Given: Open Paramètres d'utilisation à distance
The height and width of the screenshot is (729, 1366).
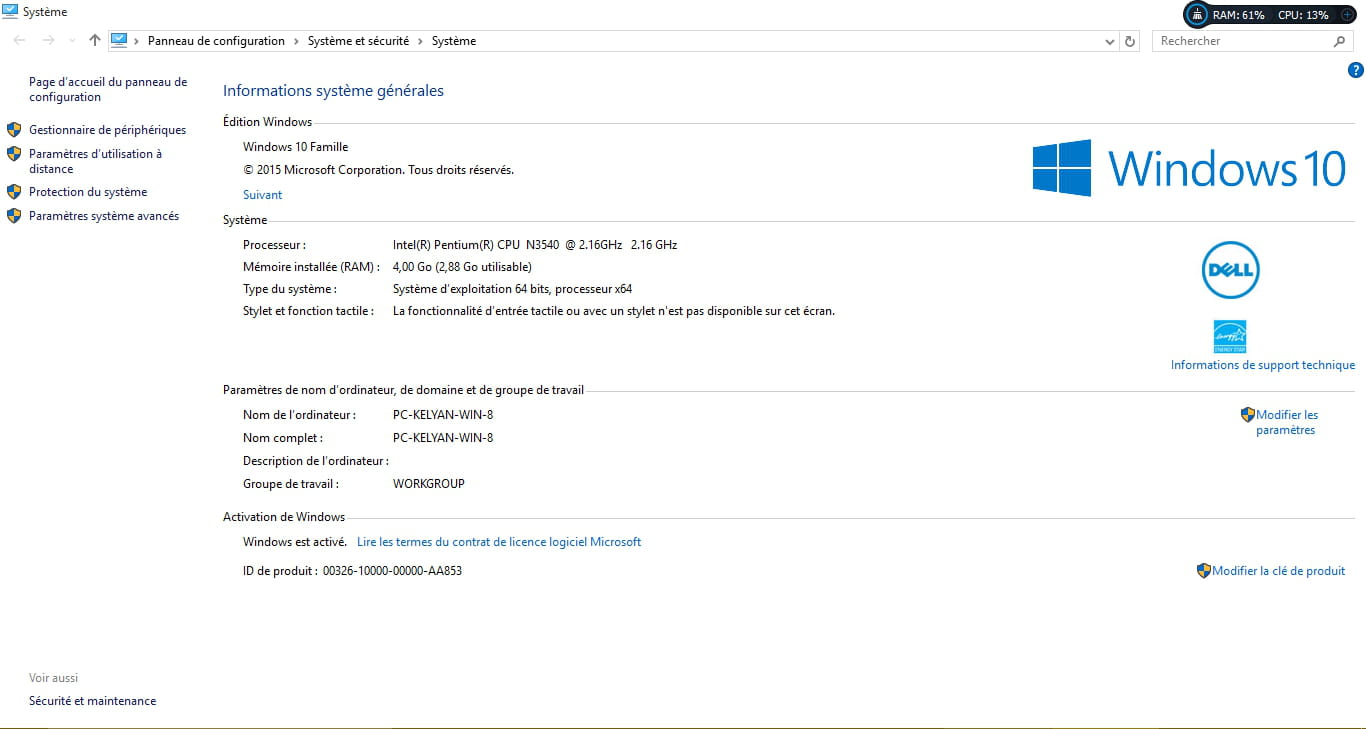Looking at the screenshot, I should coord(95,161).
